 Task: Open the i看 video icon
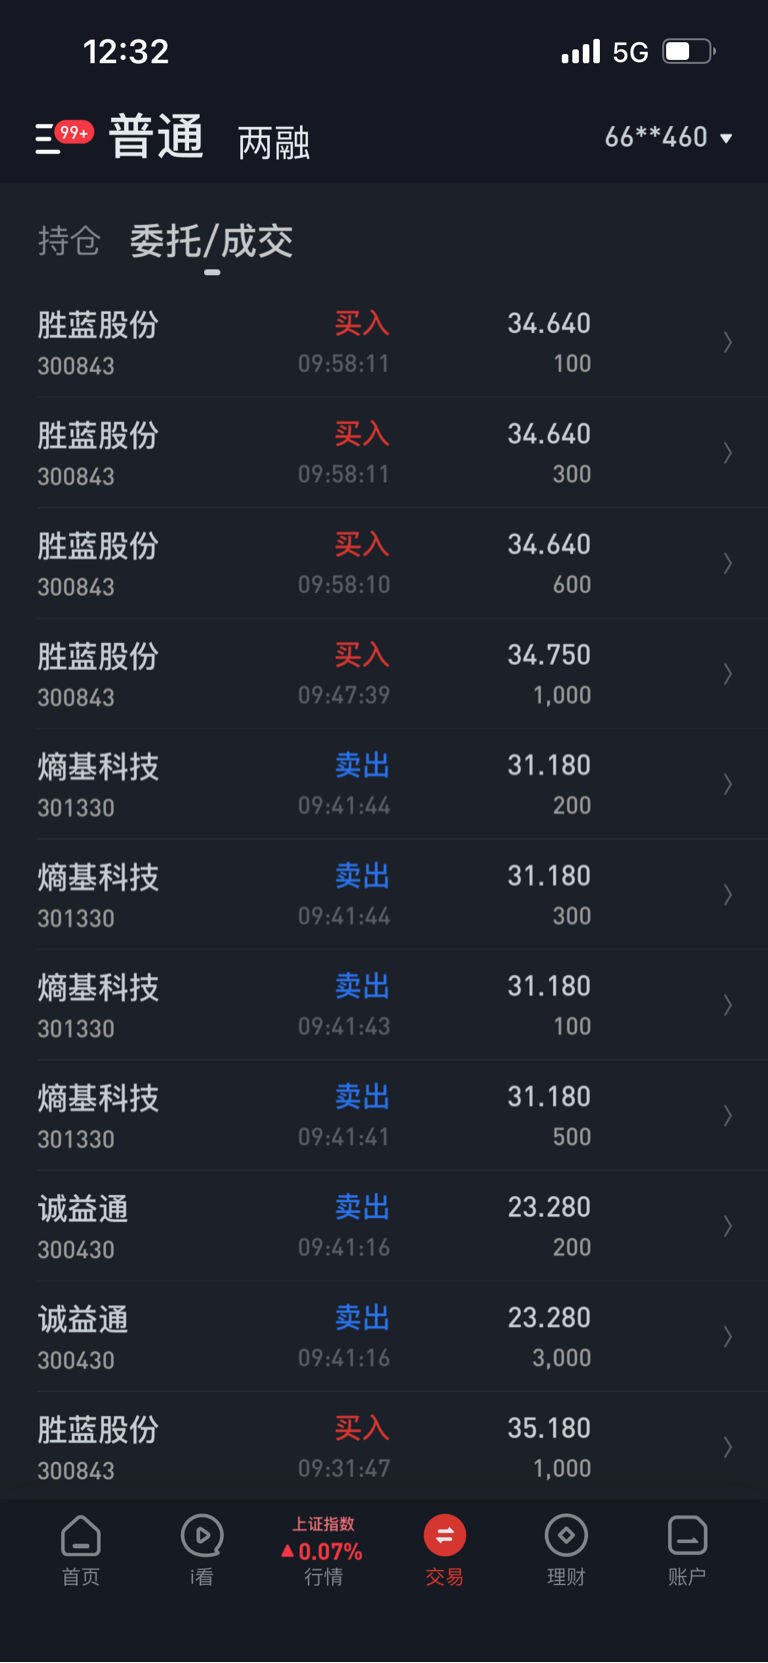(202, 1551)
